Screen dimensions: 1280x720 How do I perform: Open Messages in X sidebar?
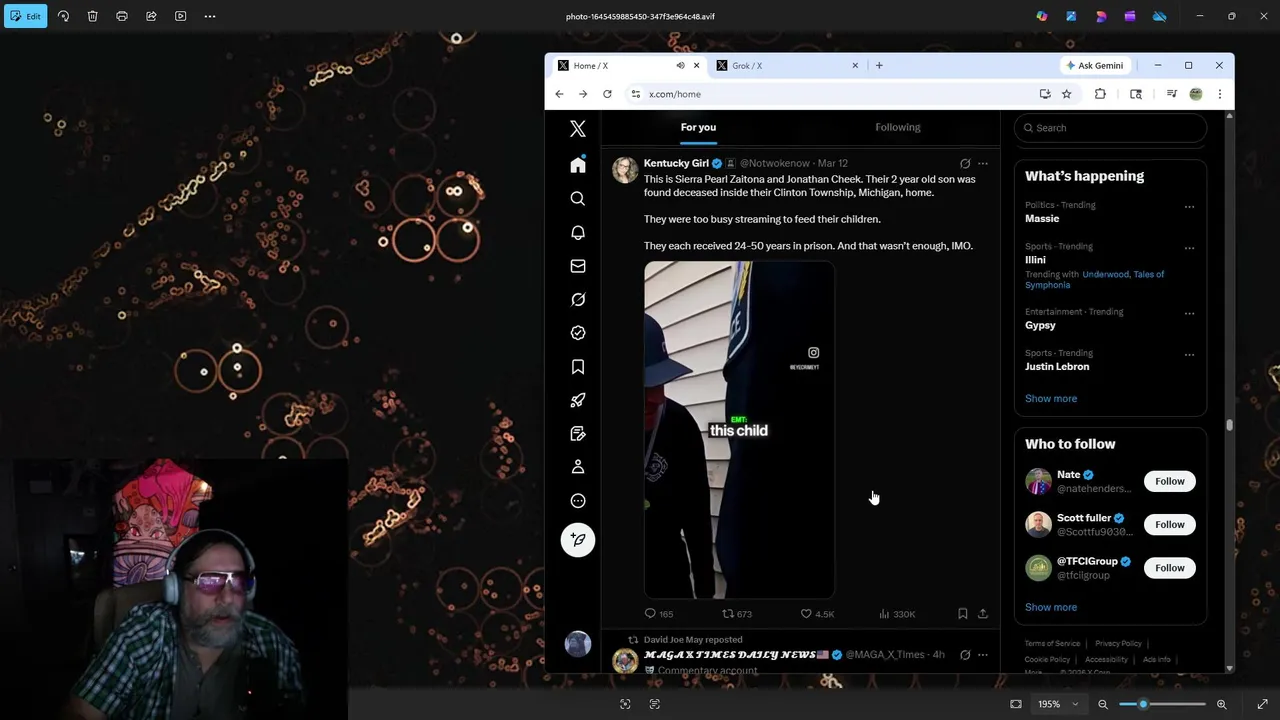[x=578, y=266]
